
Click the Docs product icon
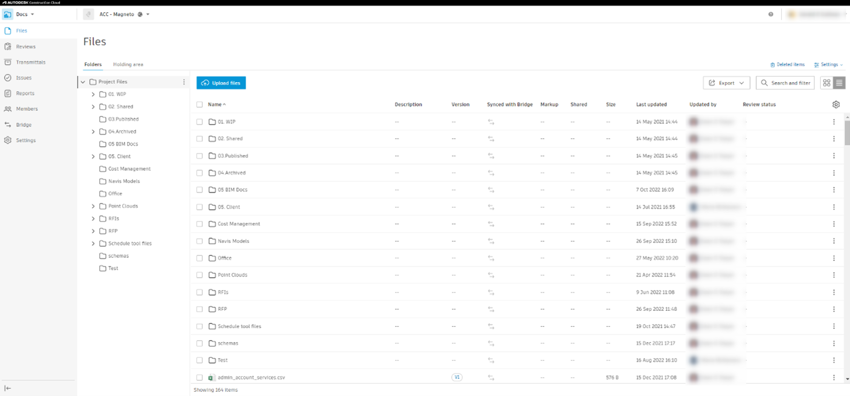click(x=8, y=14)
